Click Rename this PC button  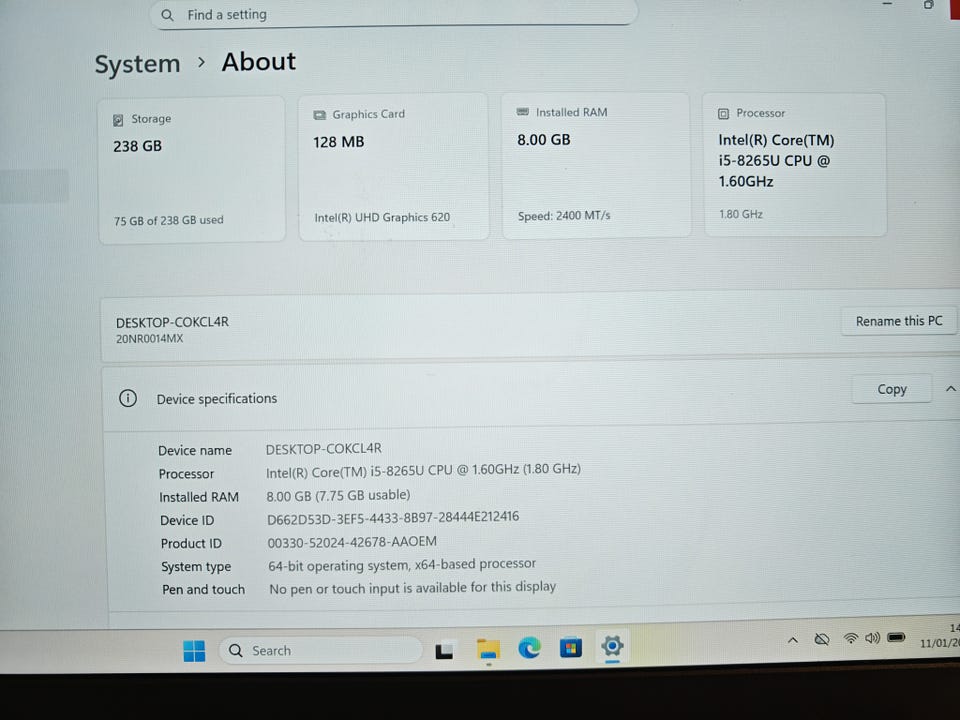898,321
